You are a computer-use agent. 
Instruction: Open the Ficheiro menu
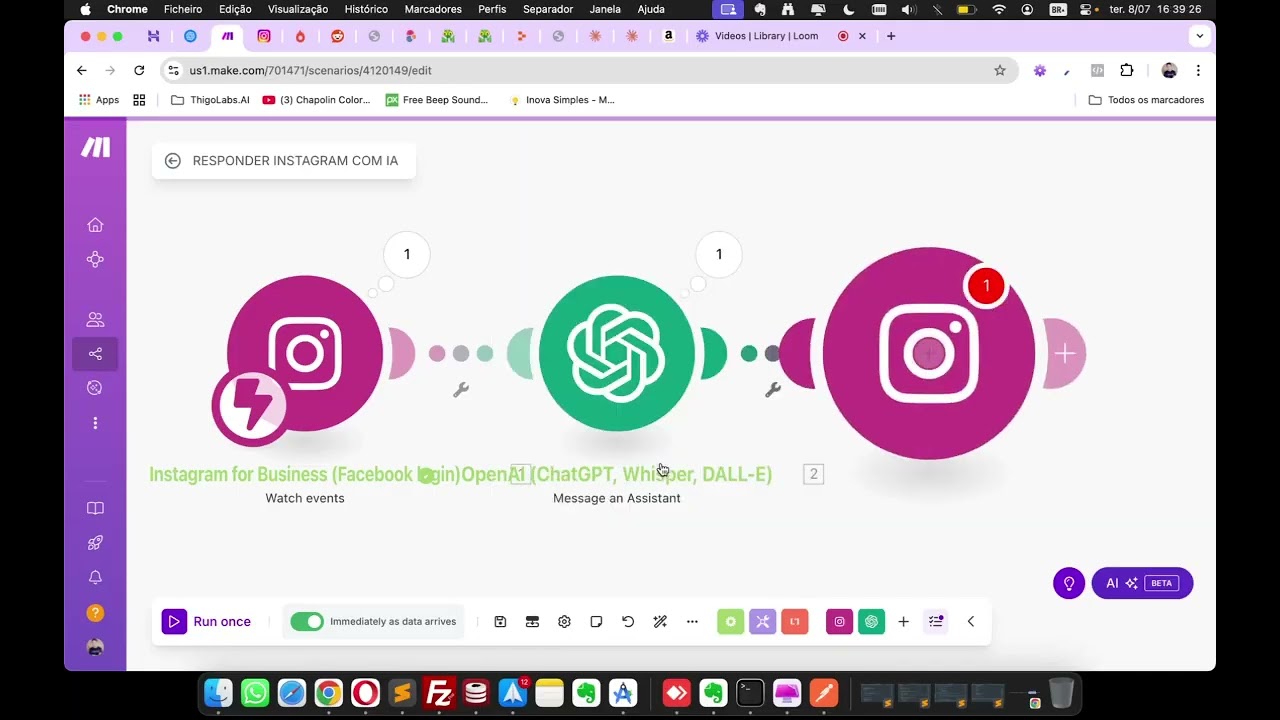(183, 9)
